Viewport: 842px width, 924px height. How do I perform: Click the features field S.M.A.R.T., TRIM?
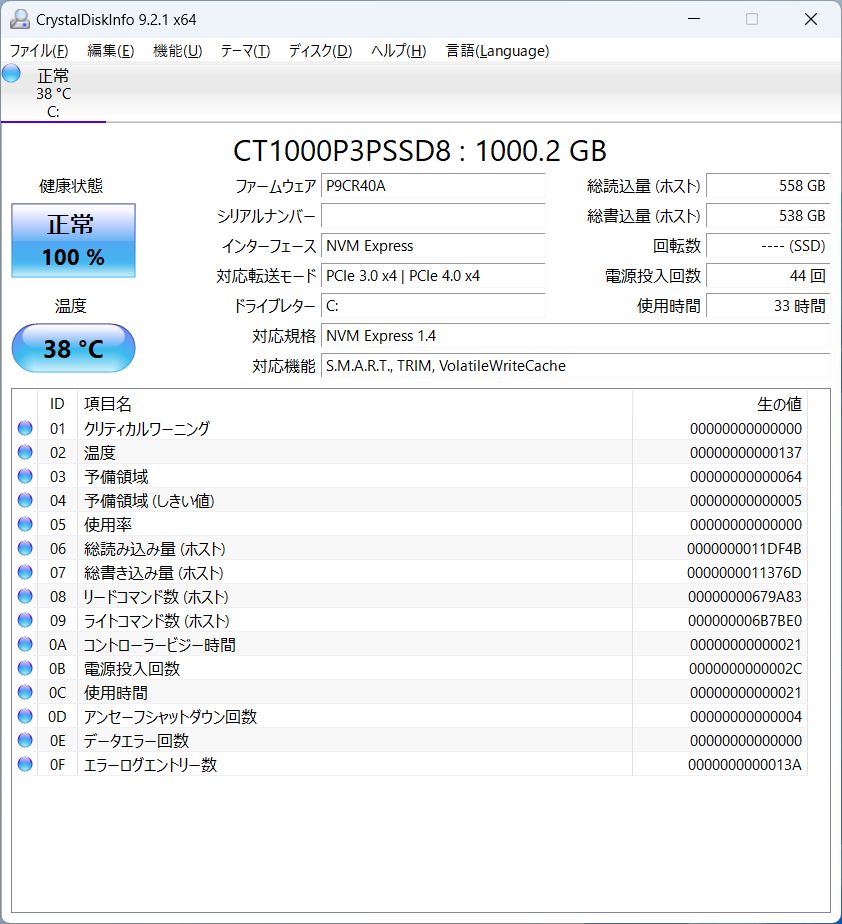point(576,367)
